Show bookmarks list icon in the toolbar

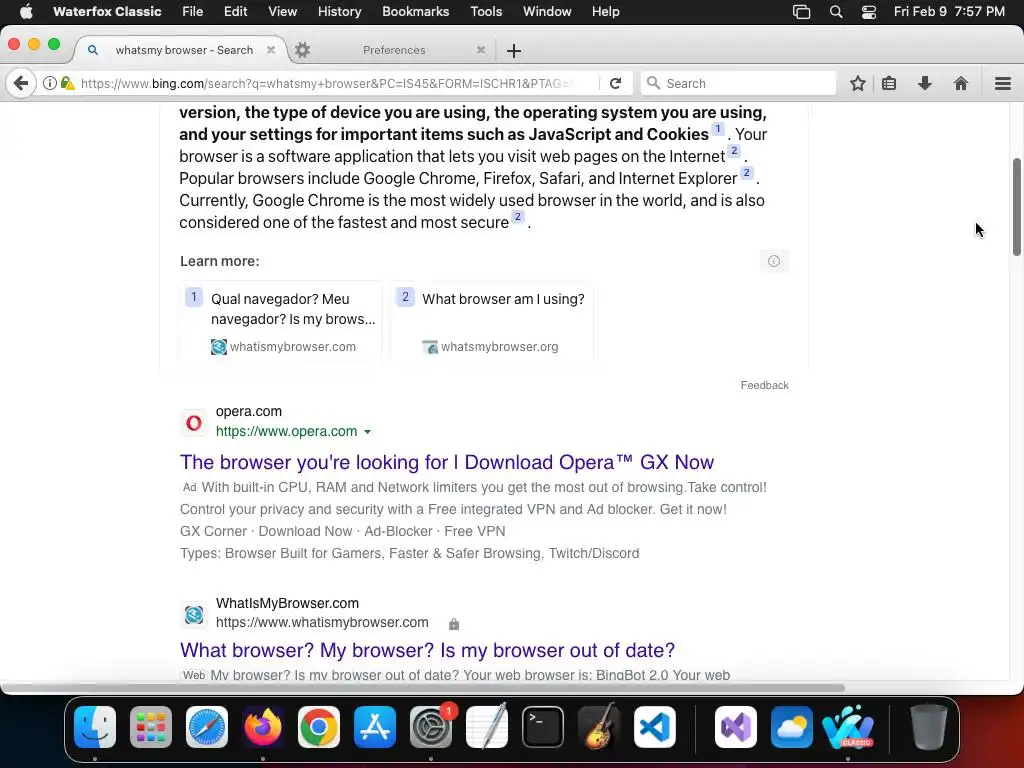click(889, 83)
